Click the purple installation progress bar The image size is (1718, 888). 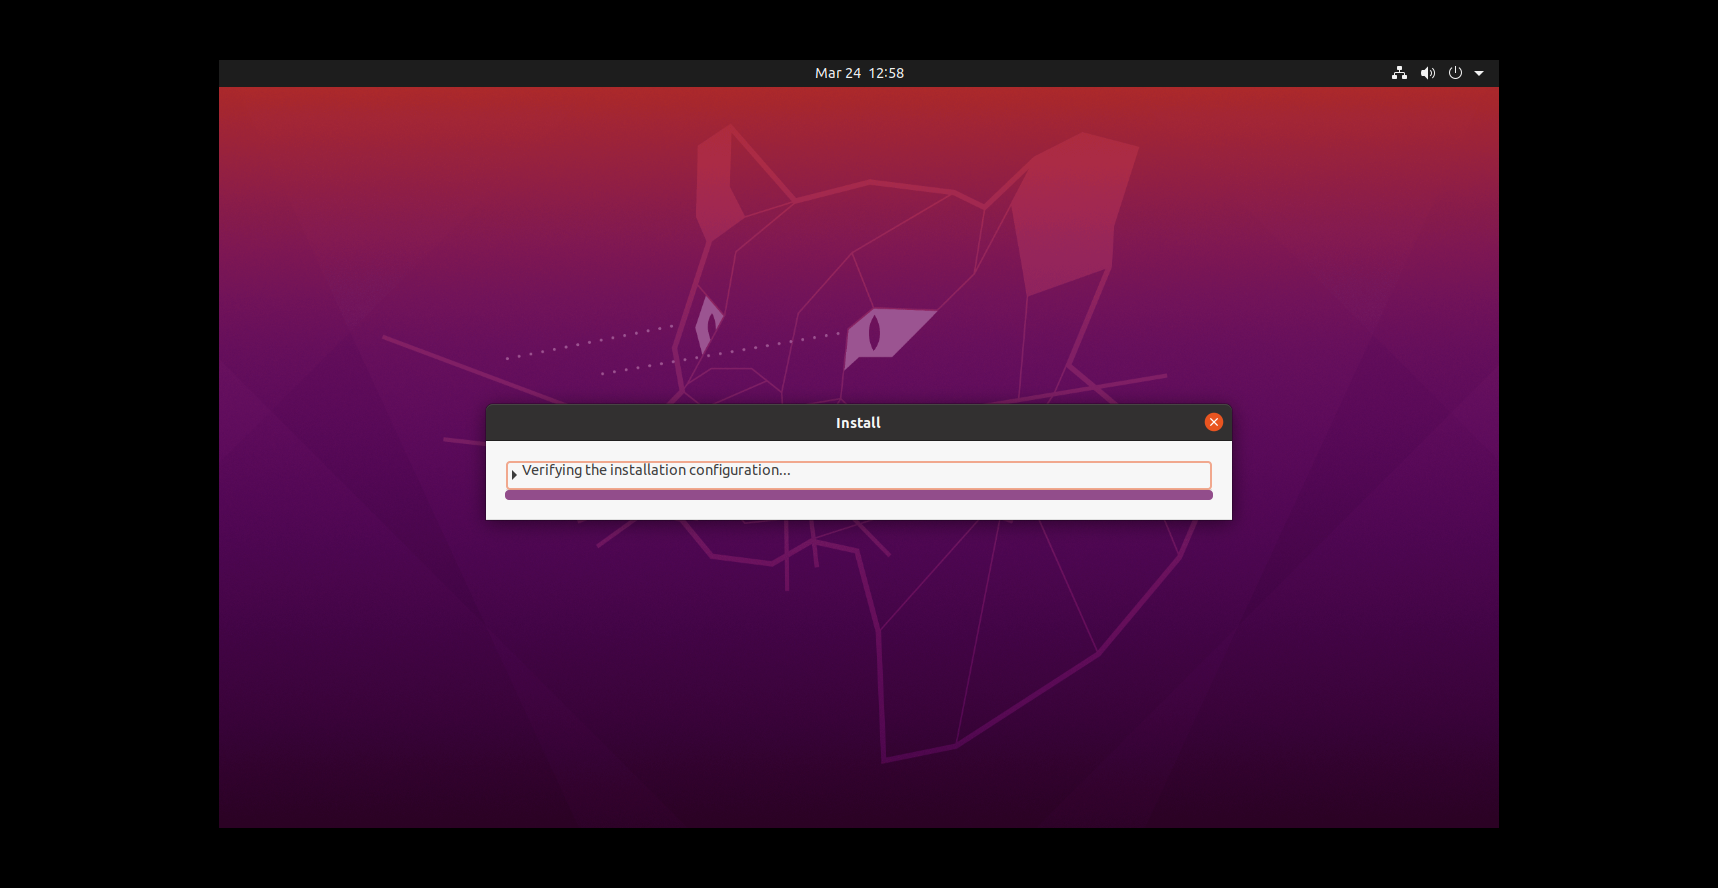point(859,495)
